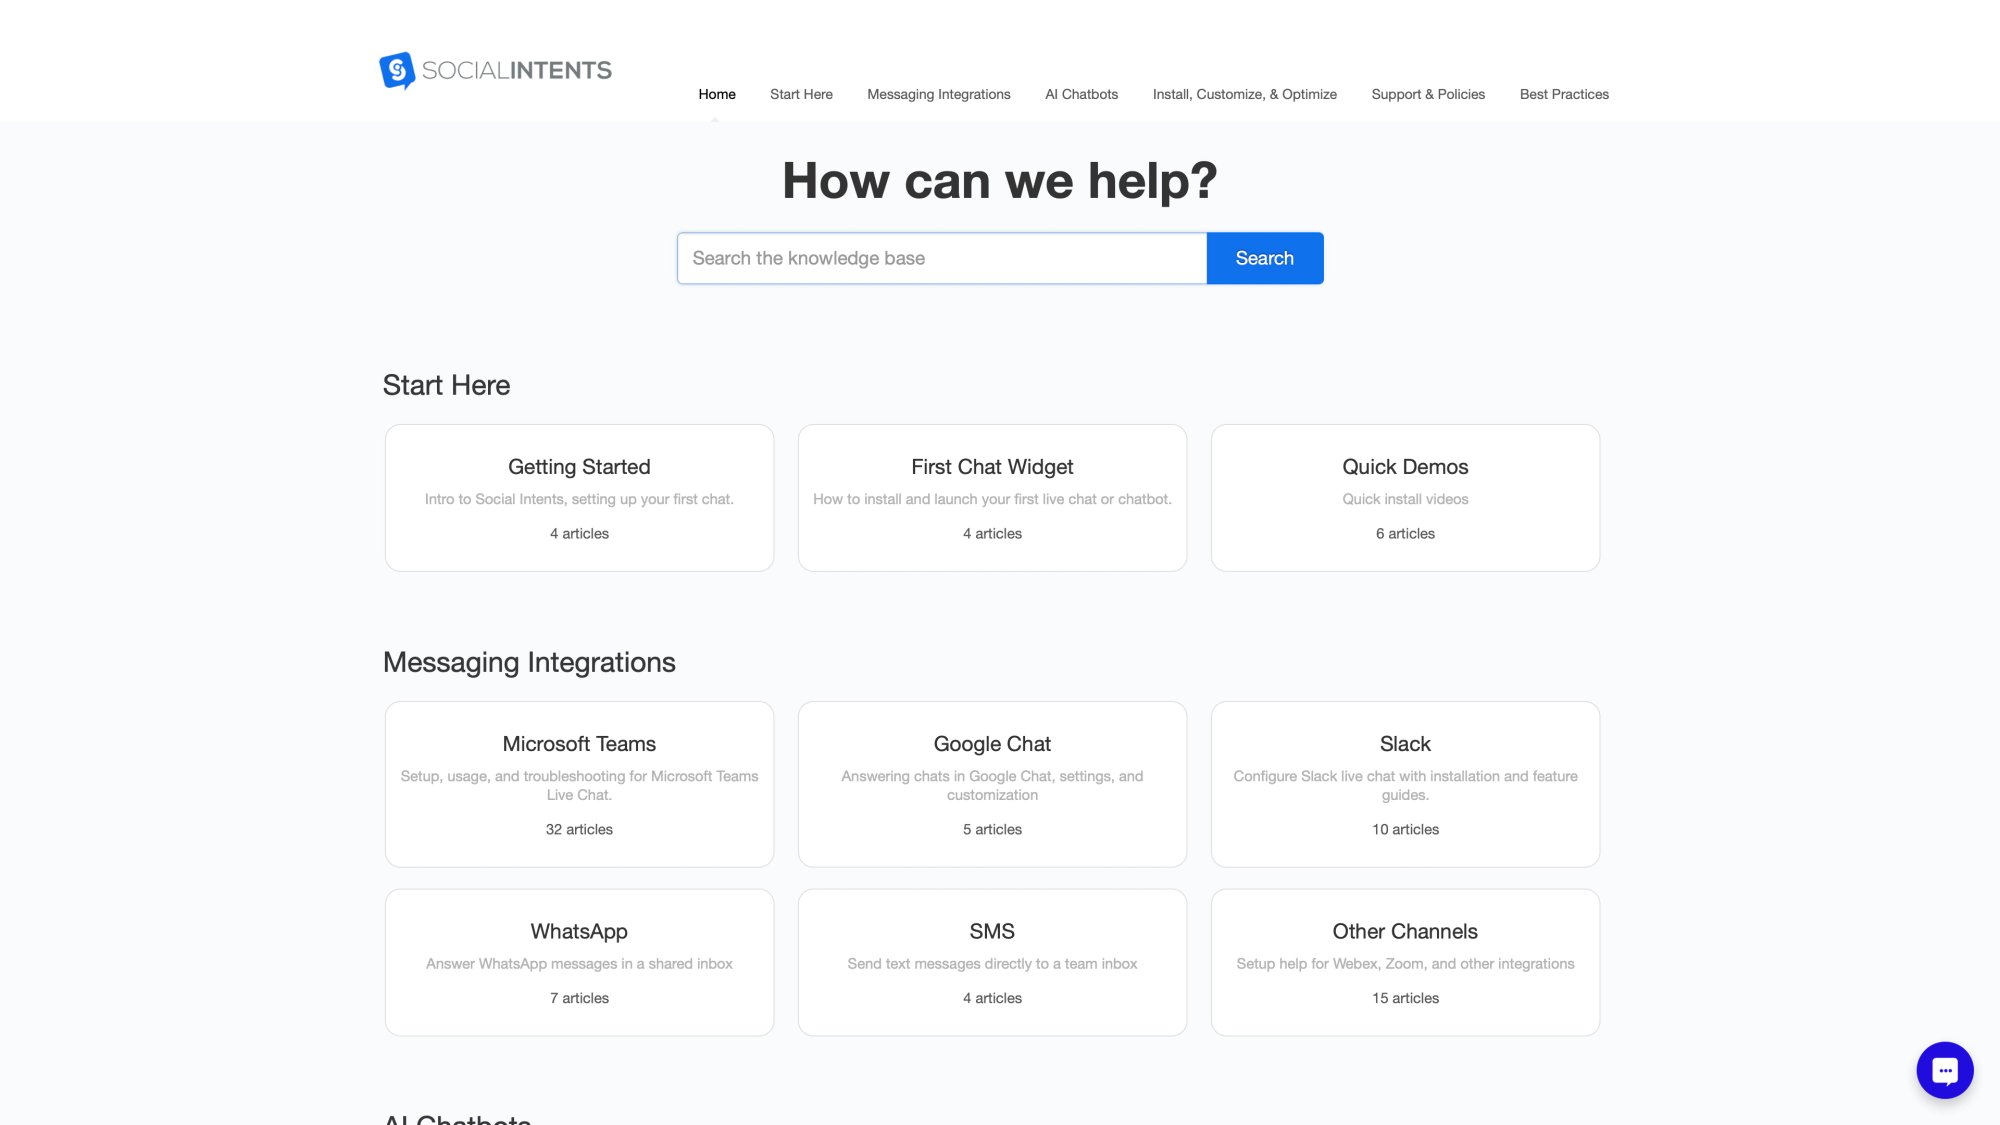Open the Messaging Integrations menu
Screen dimensions: 2000x1125
(938, 94)
